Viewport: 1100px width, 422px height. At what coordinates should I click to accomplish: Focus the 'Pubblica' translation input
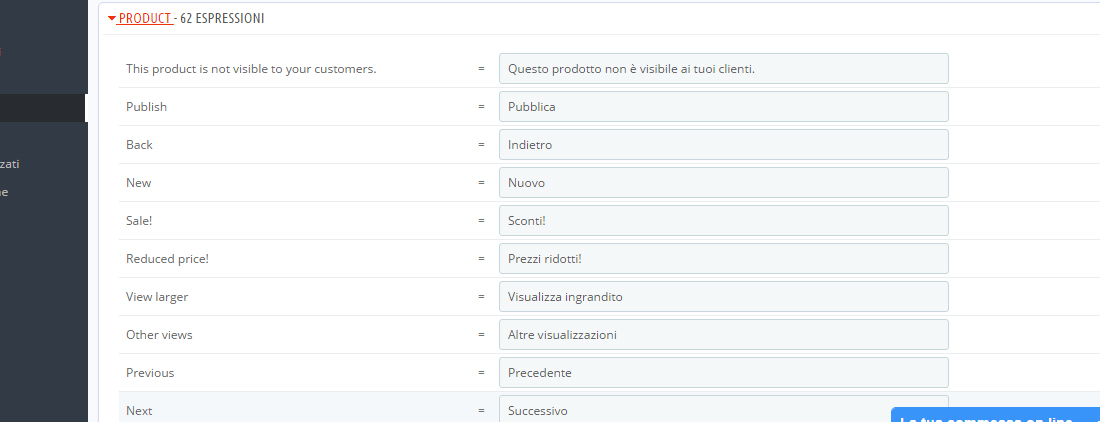[723, 107]
